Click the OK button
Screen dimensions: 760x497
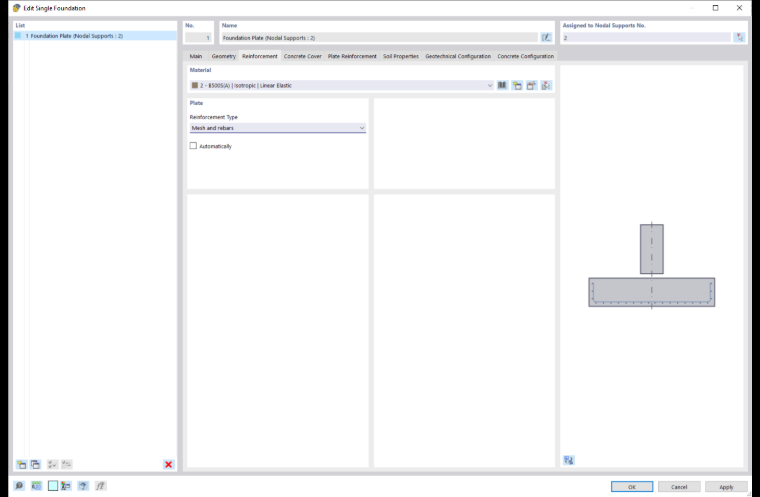tap(632, 487)
